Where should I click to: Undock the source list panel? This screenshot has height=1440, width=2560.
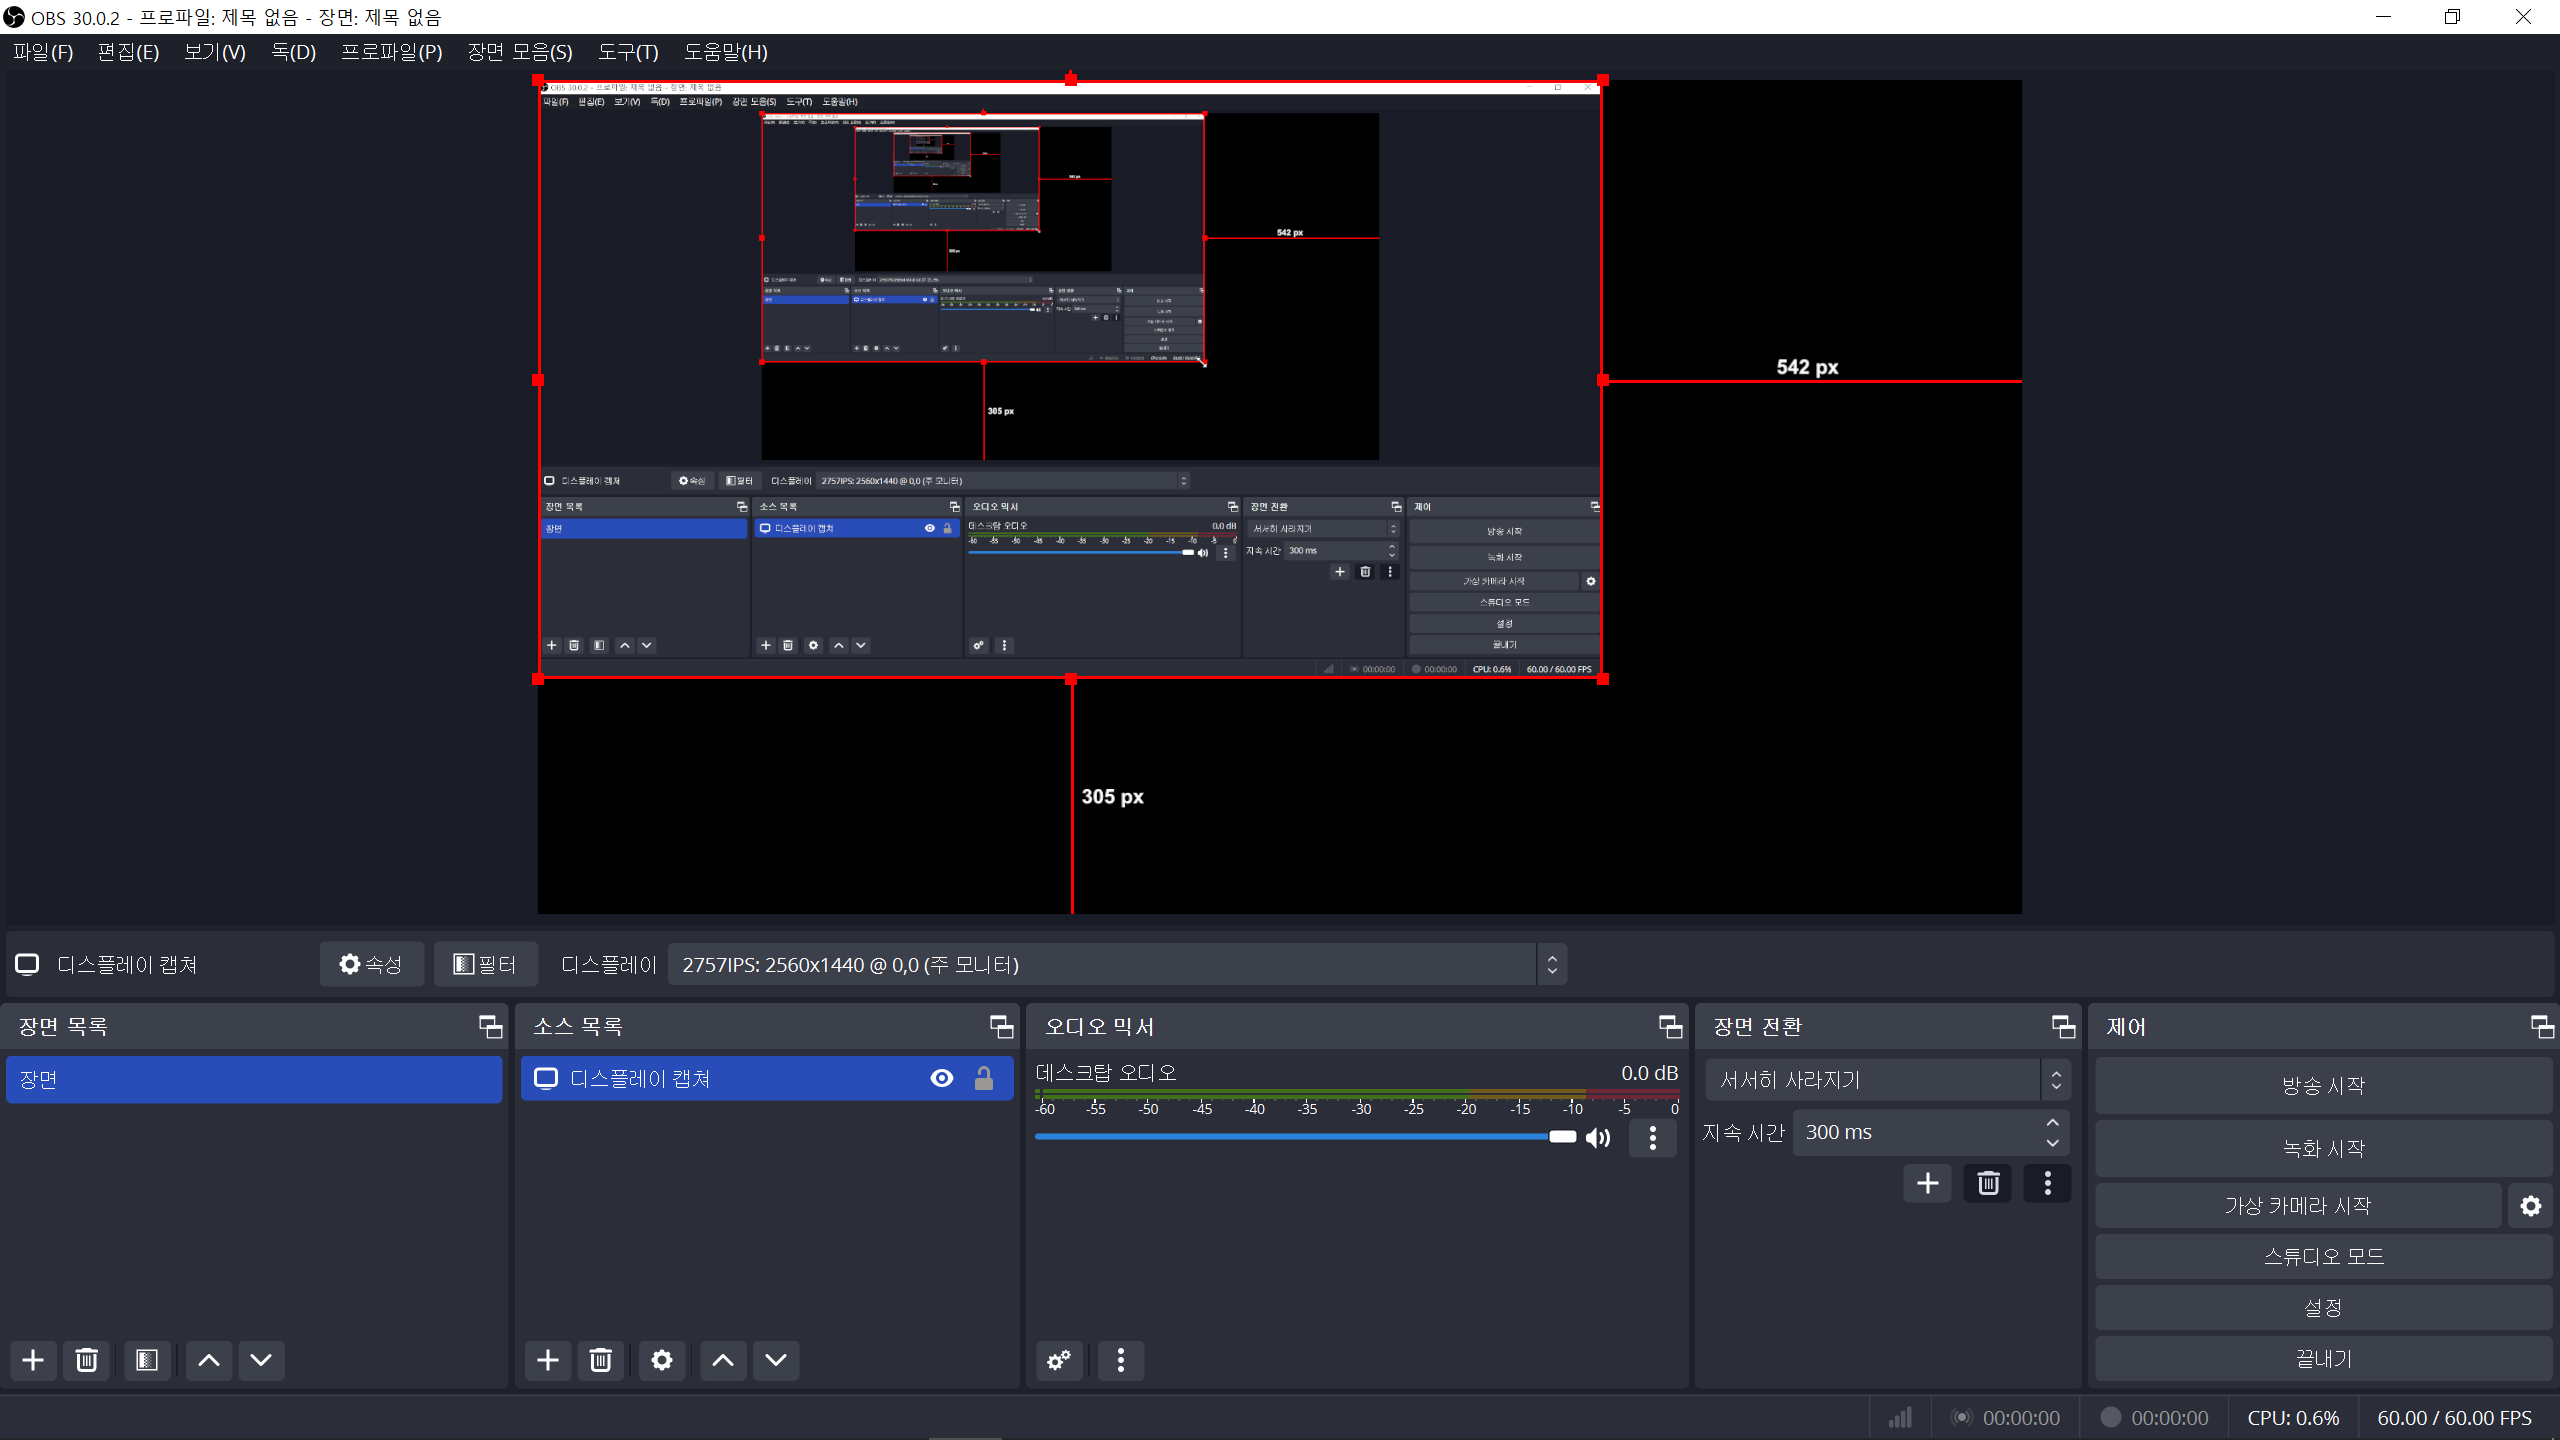click(x=1002, y=1027)
